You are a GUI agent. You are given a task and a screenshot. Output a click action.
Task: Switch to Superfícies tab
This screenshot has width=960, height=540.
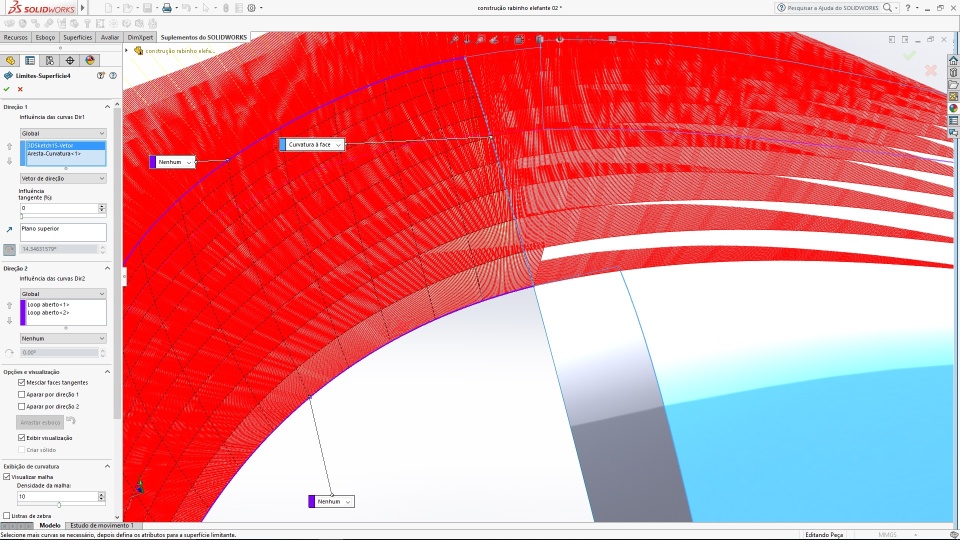click(x=78, y=37)
